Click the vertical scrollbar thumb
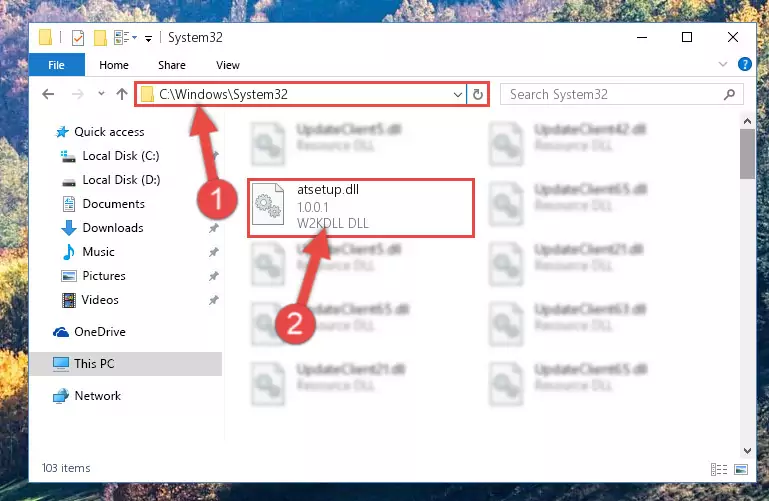 [747, 154]
